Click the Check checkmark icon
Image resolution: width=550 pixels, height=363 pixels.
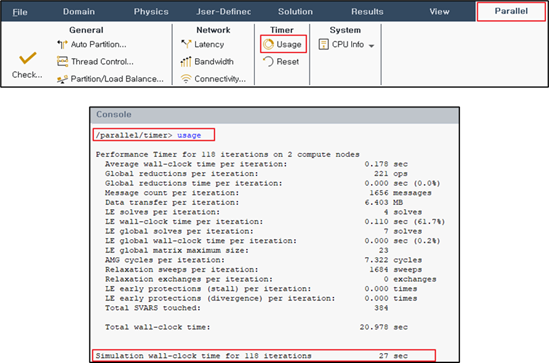27,58
